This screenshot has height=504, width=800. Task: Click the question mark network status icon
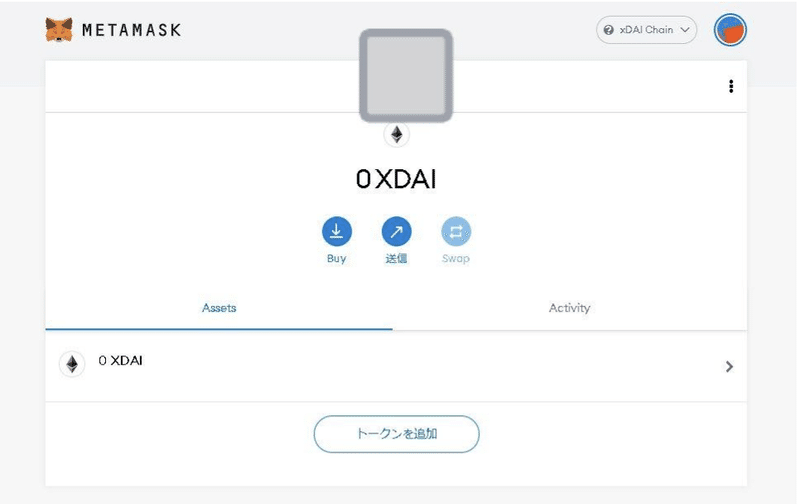click(x=608, y=30)
